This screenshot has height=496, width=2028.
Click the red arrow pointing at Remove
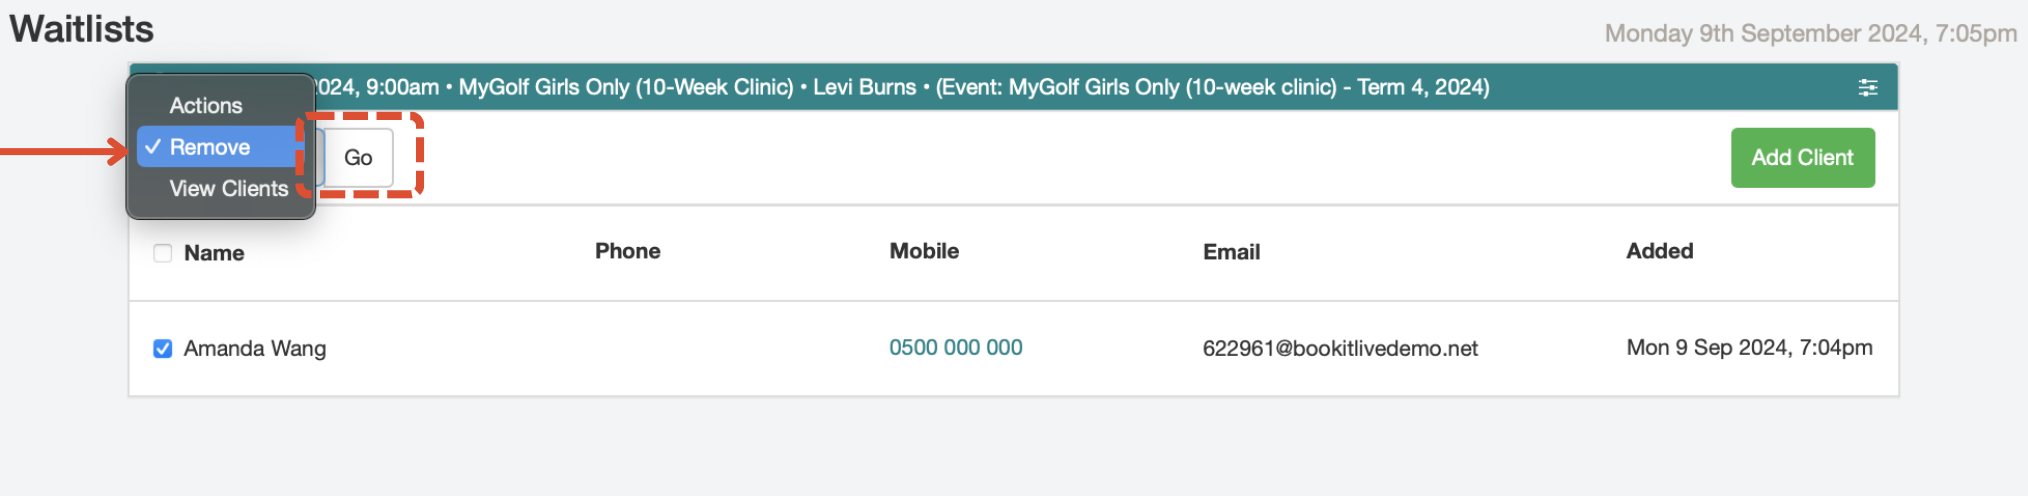click(x=64, y=152)
